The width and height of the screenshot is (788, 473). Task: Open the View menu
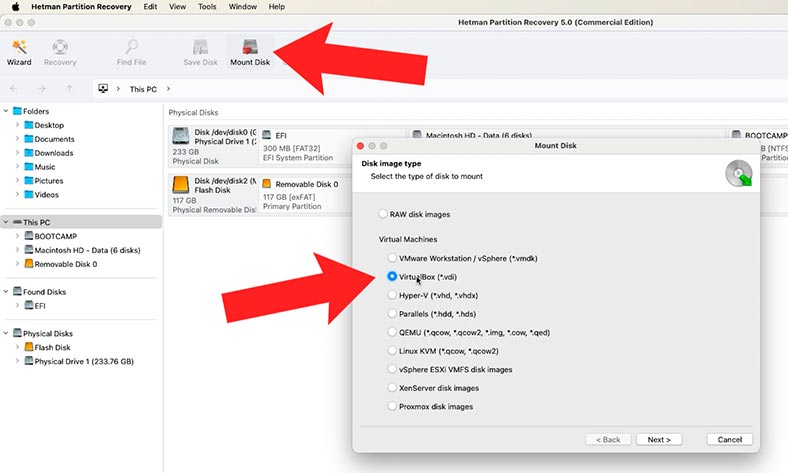177,7
